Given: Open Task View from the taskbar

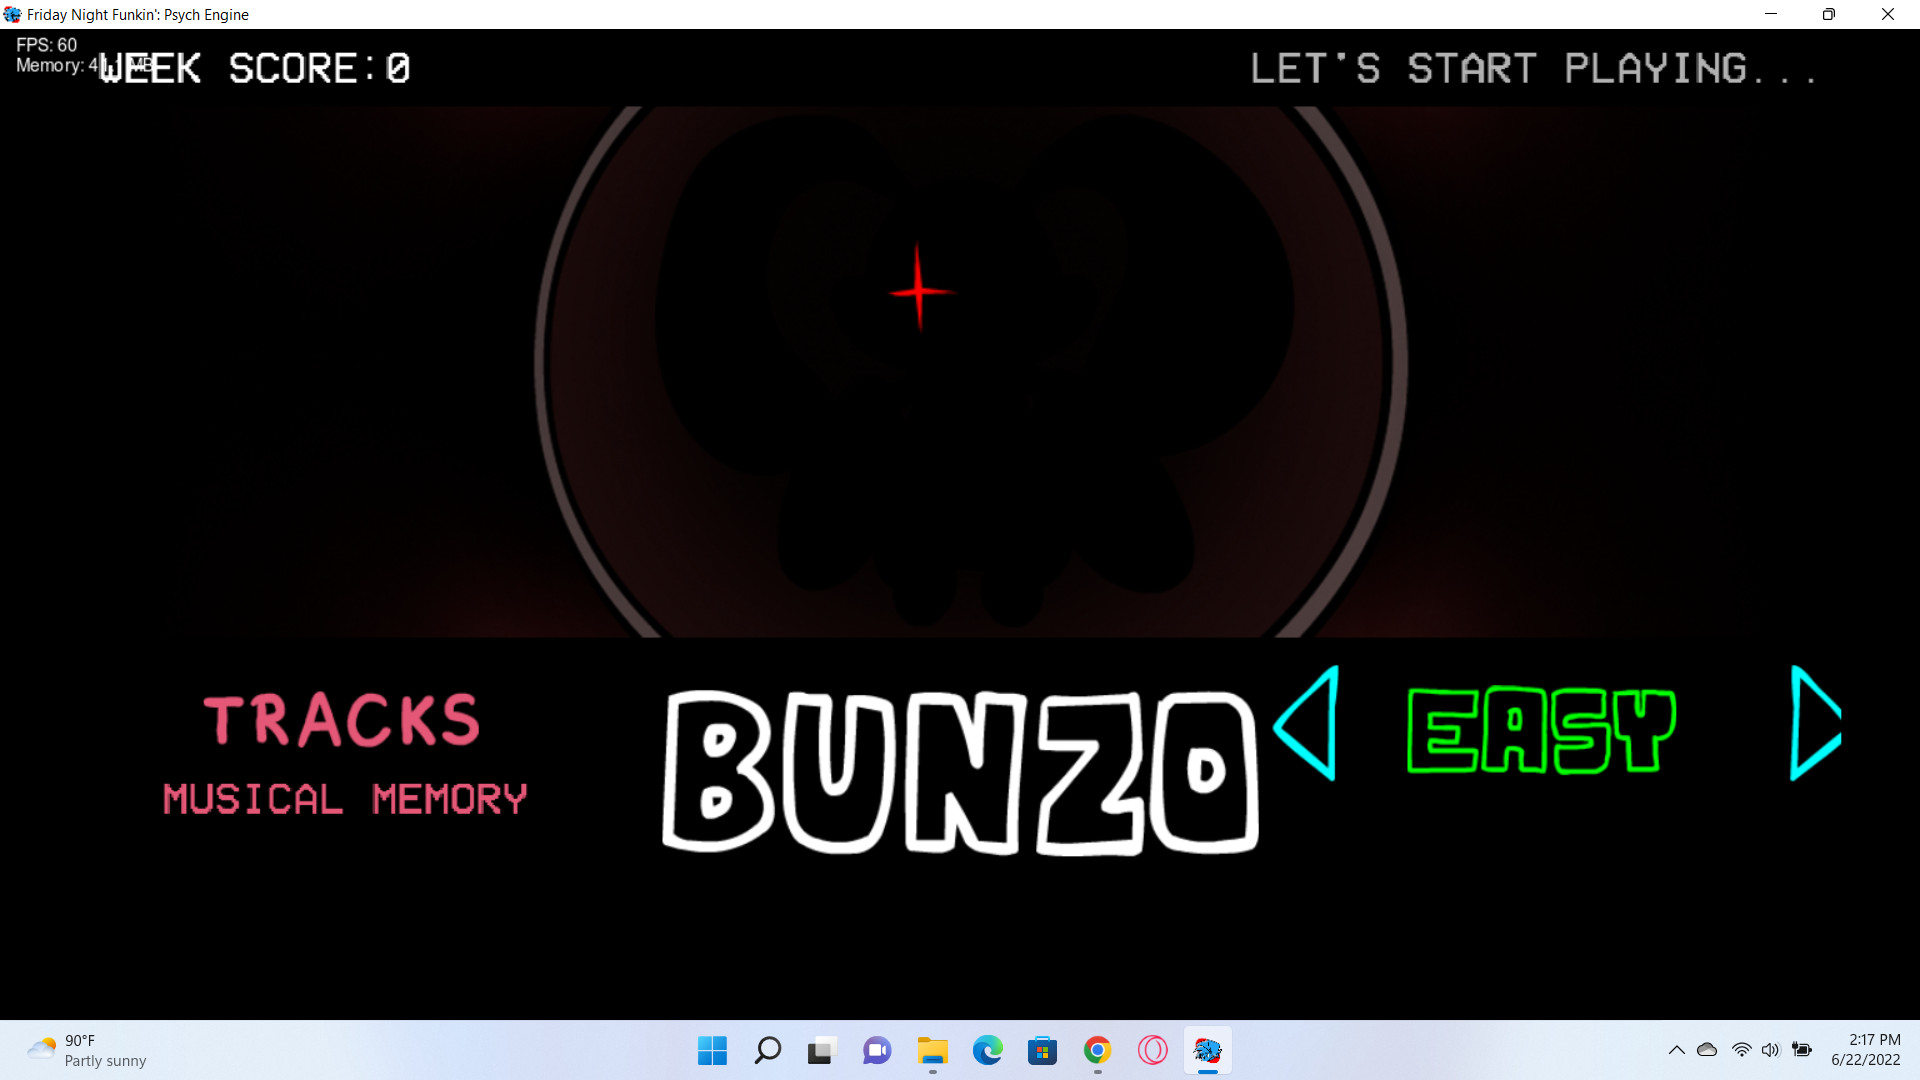Looking at the screenshot, I should [x=821, y=1050].
